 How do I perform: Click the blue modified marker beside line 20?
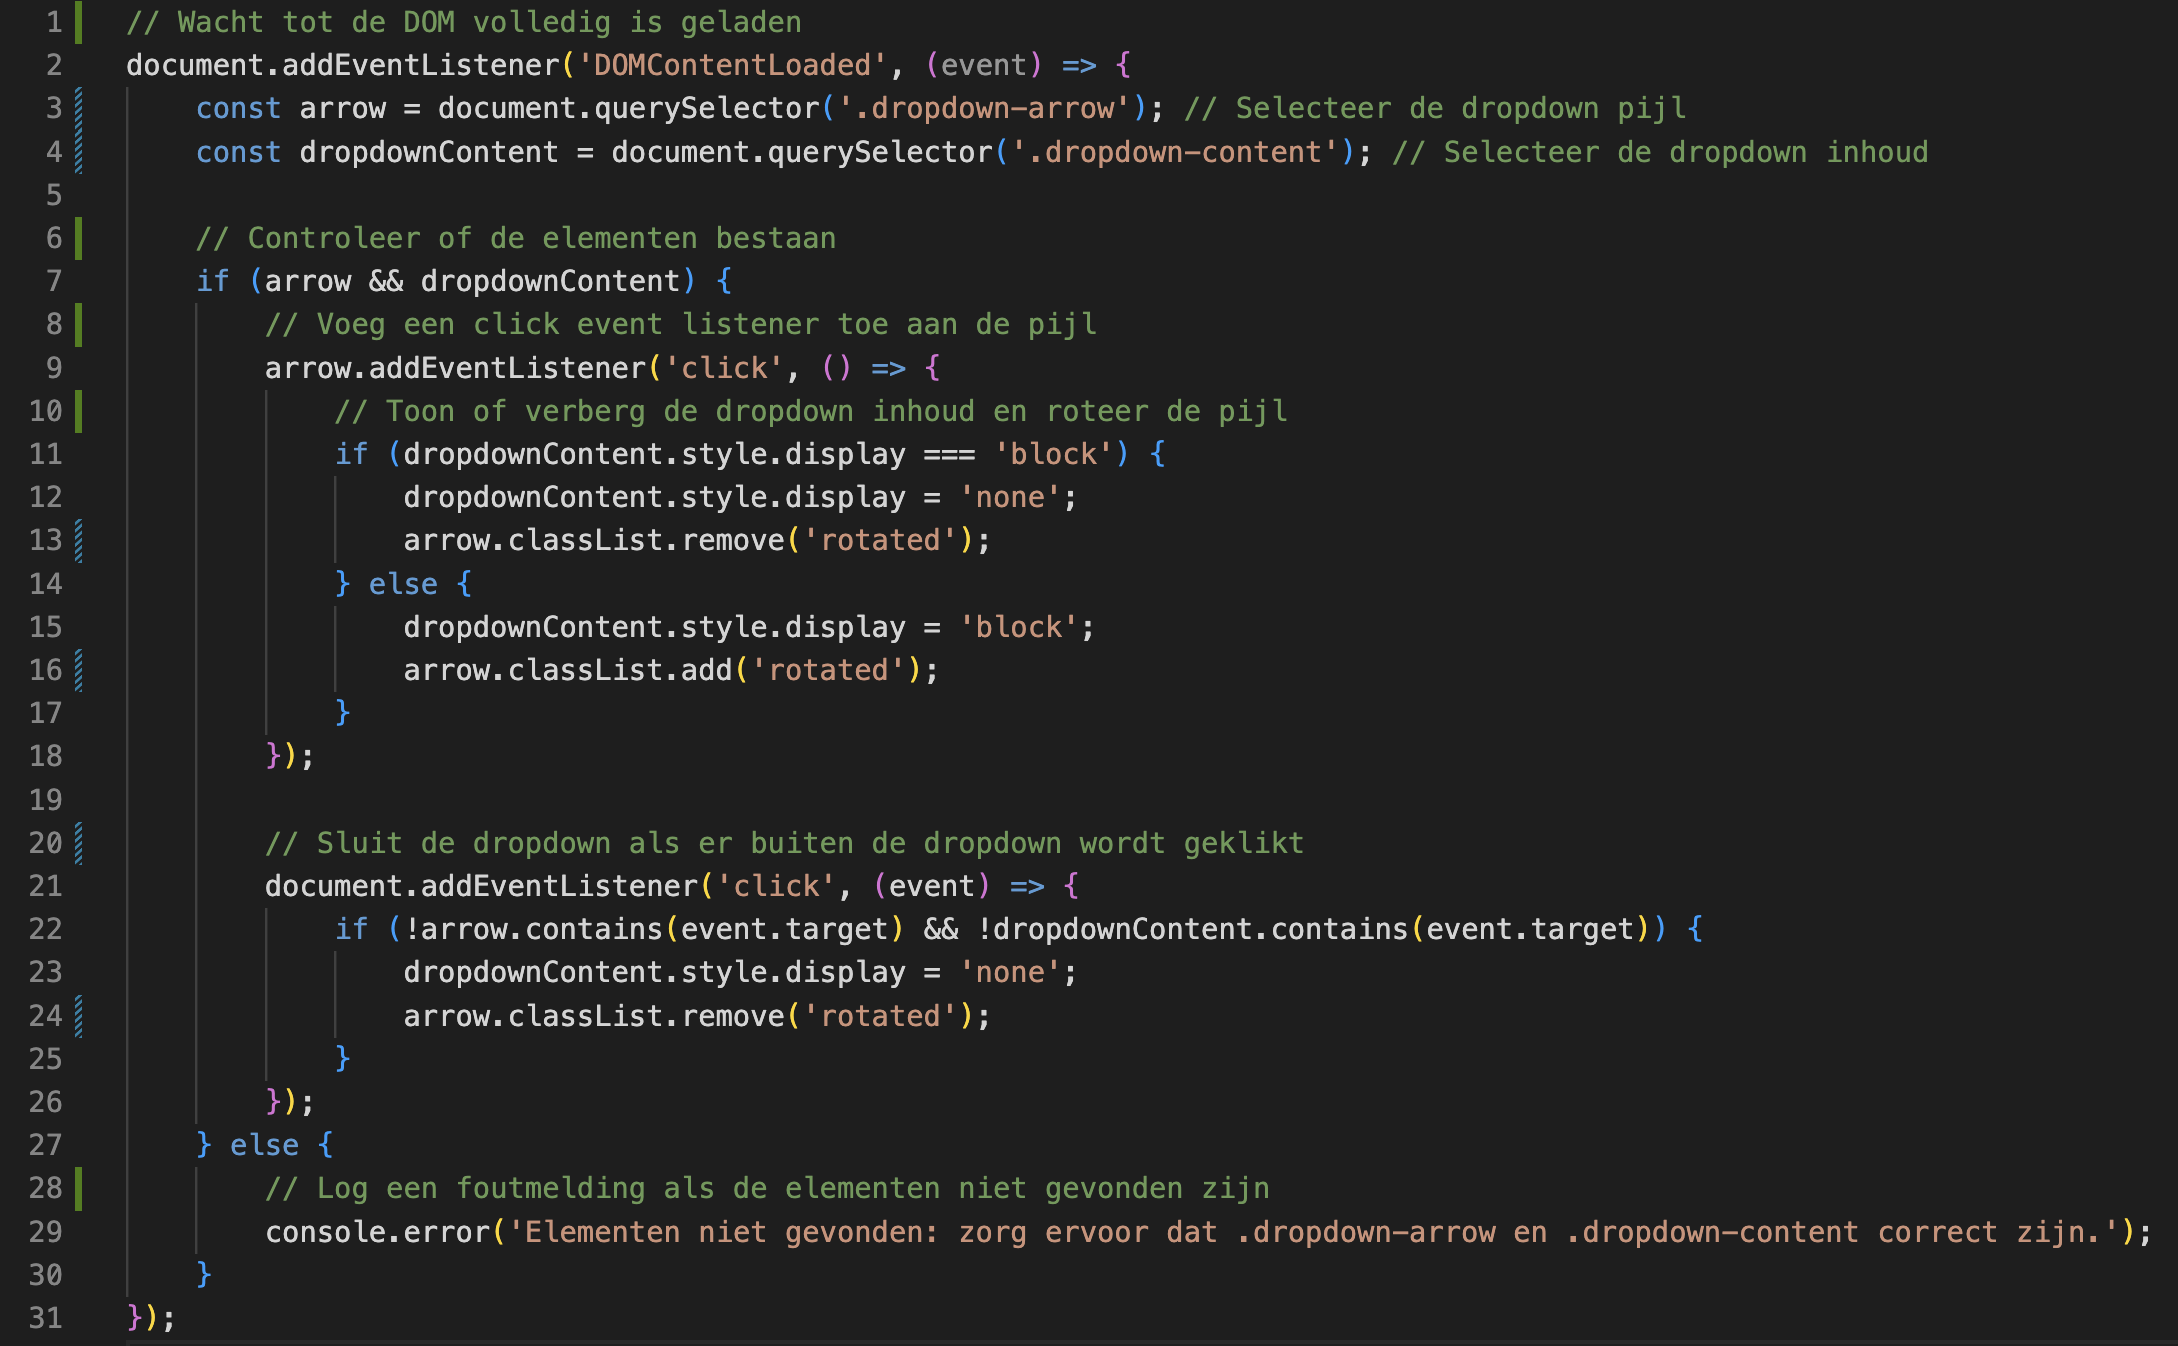coord(79,843)
